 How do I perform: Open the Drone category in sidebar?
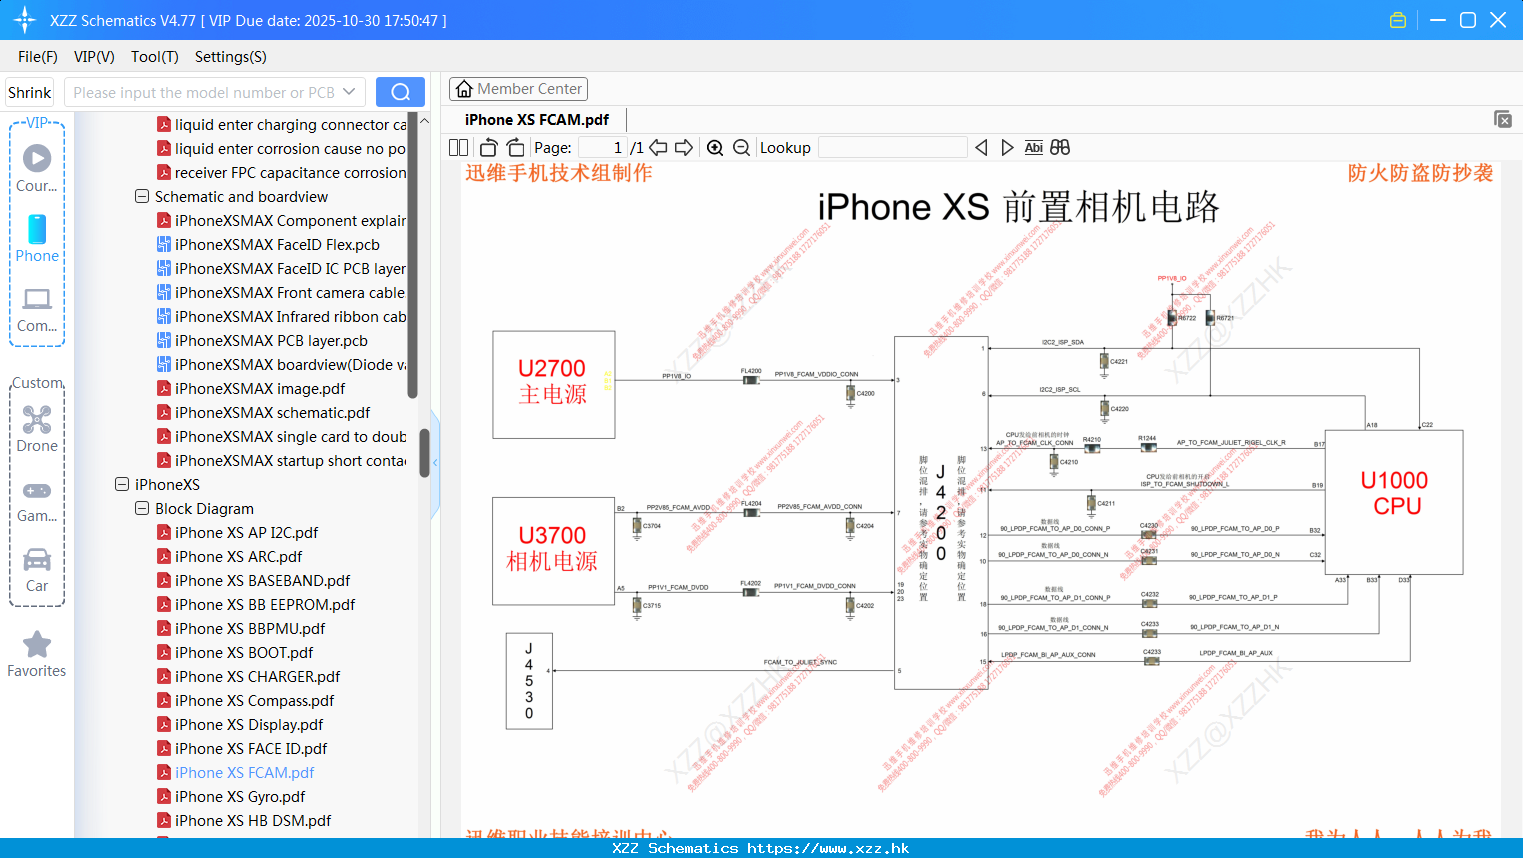coord(37,428)
